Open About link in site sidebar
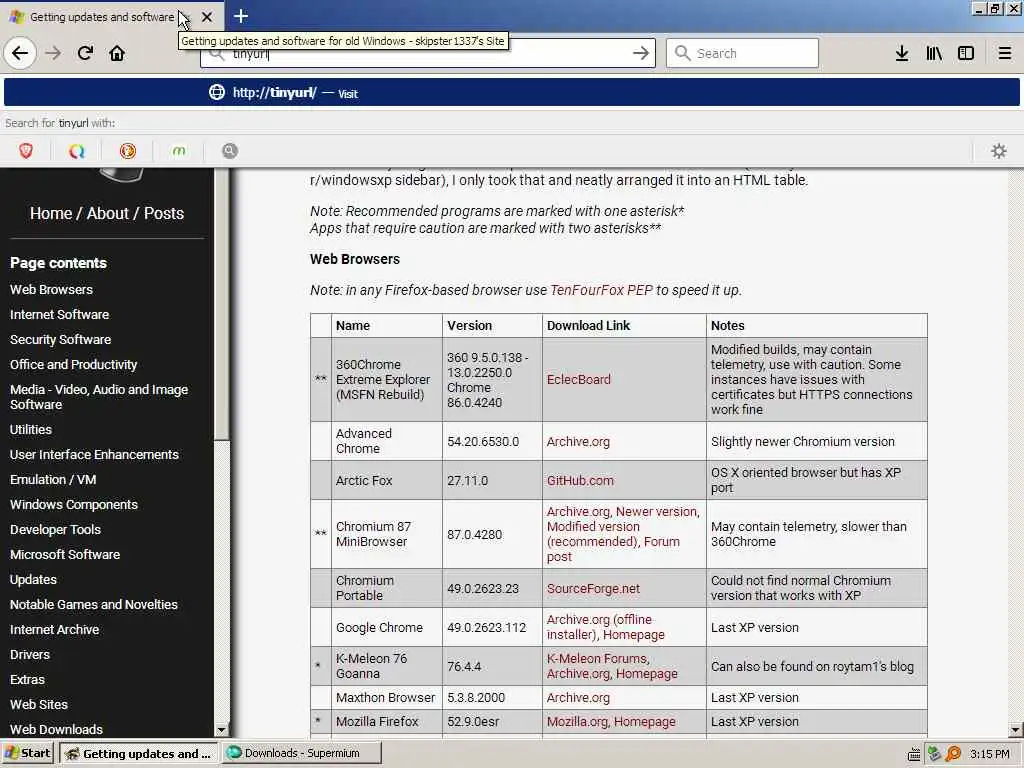 [108, 214]
